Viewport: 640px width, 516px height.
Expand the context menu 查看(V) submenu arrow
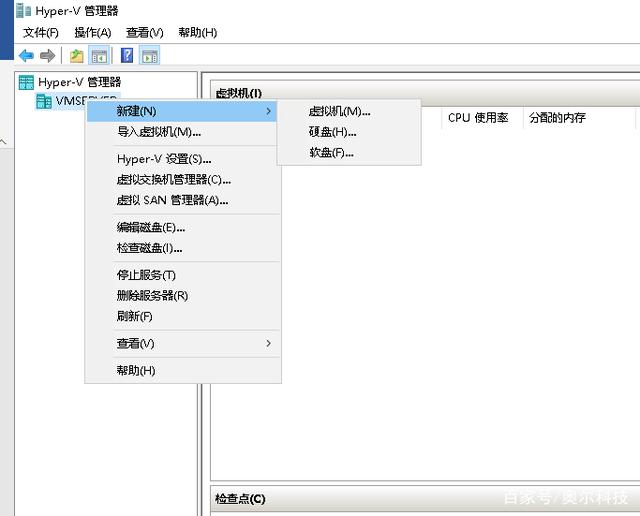tap(268, 343)
